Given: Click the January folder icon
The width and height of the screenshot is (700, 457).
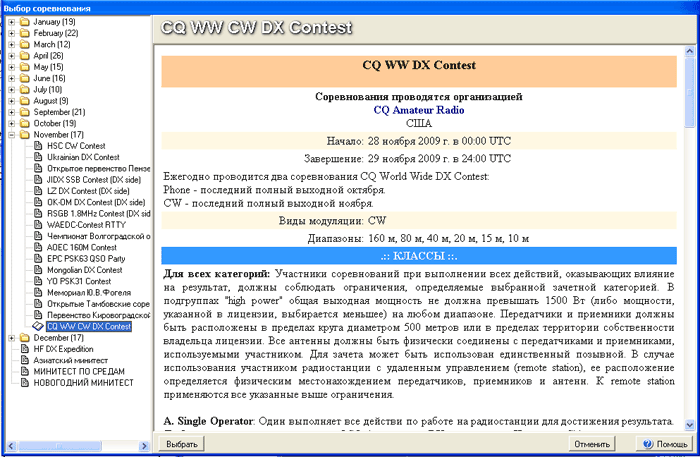Looking at the screenshot, I should coord(25,22).
